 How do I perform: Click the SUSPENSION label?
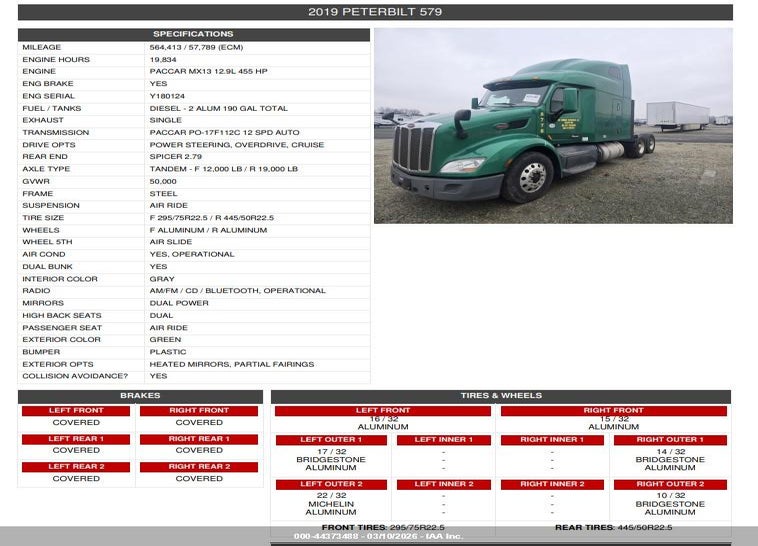tap(51, 206)
